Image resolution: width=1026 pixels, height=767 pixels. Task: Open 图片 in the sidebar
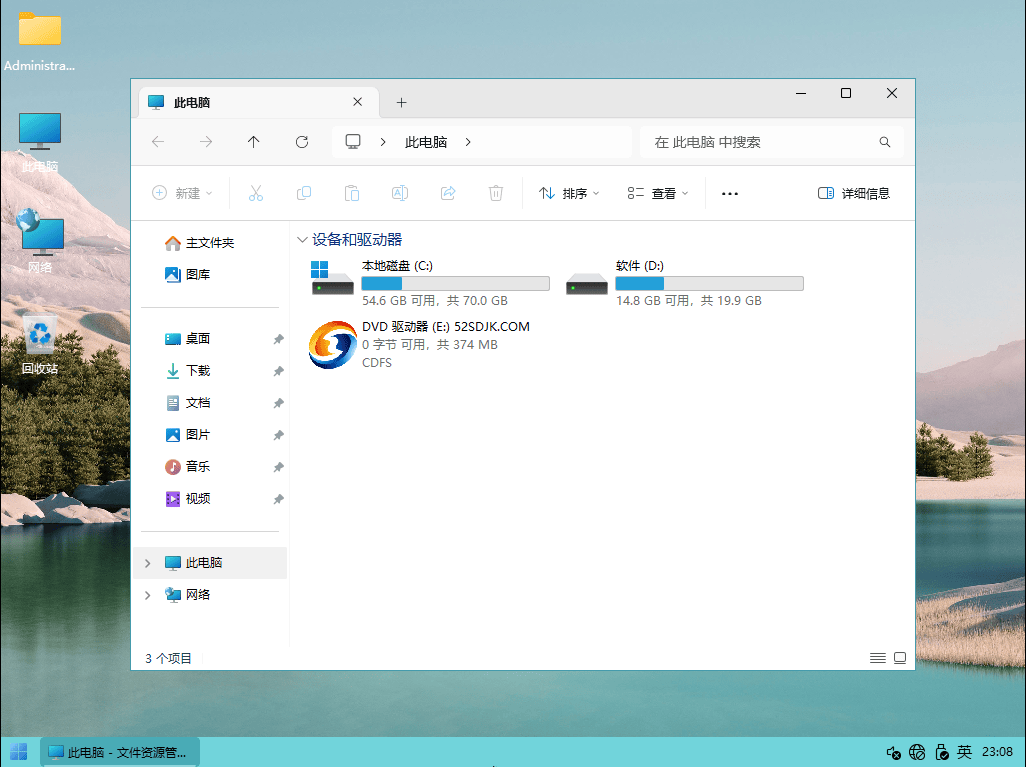pyautogui.click(x=188, y=435)
